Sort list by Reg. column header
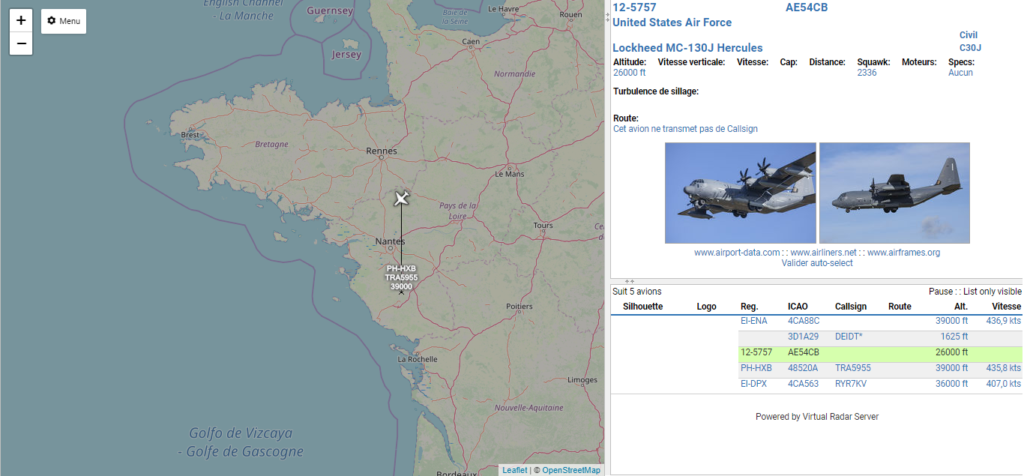Screen dimensions: 1024x476 [749, 307]
